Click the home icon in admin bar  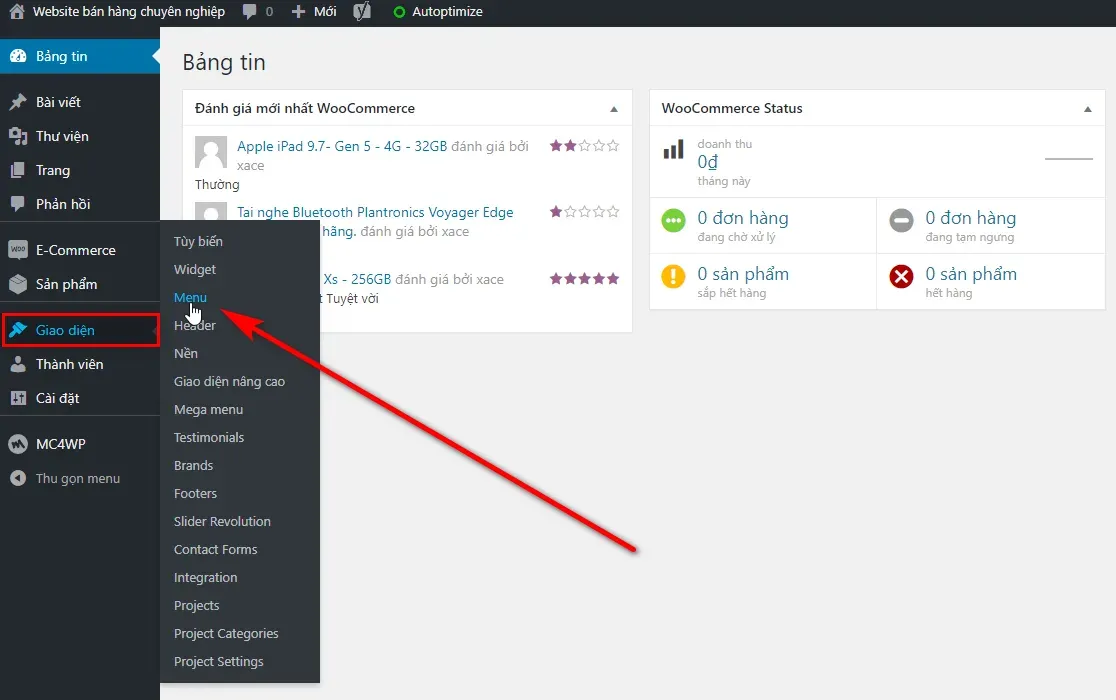(17, 12)
